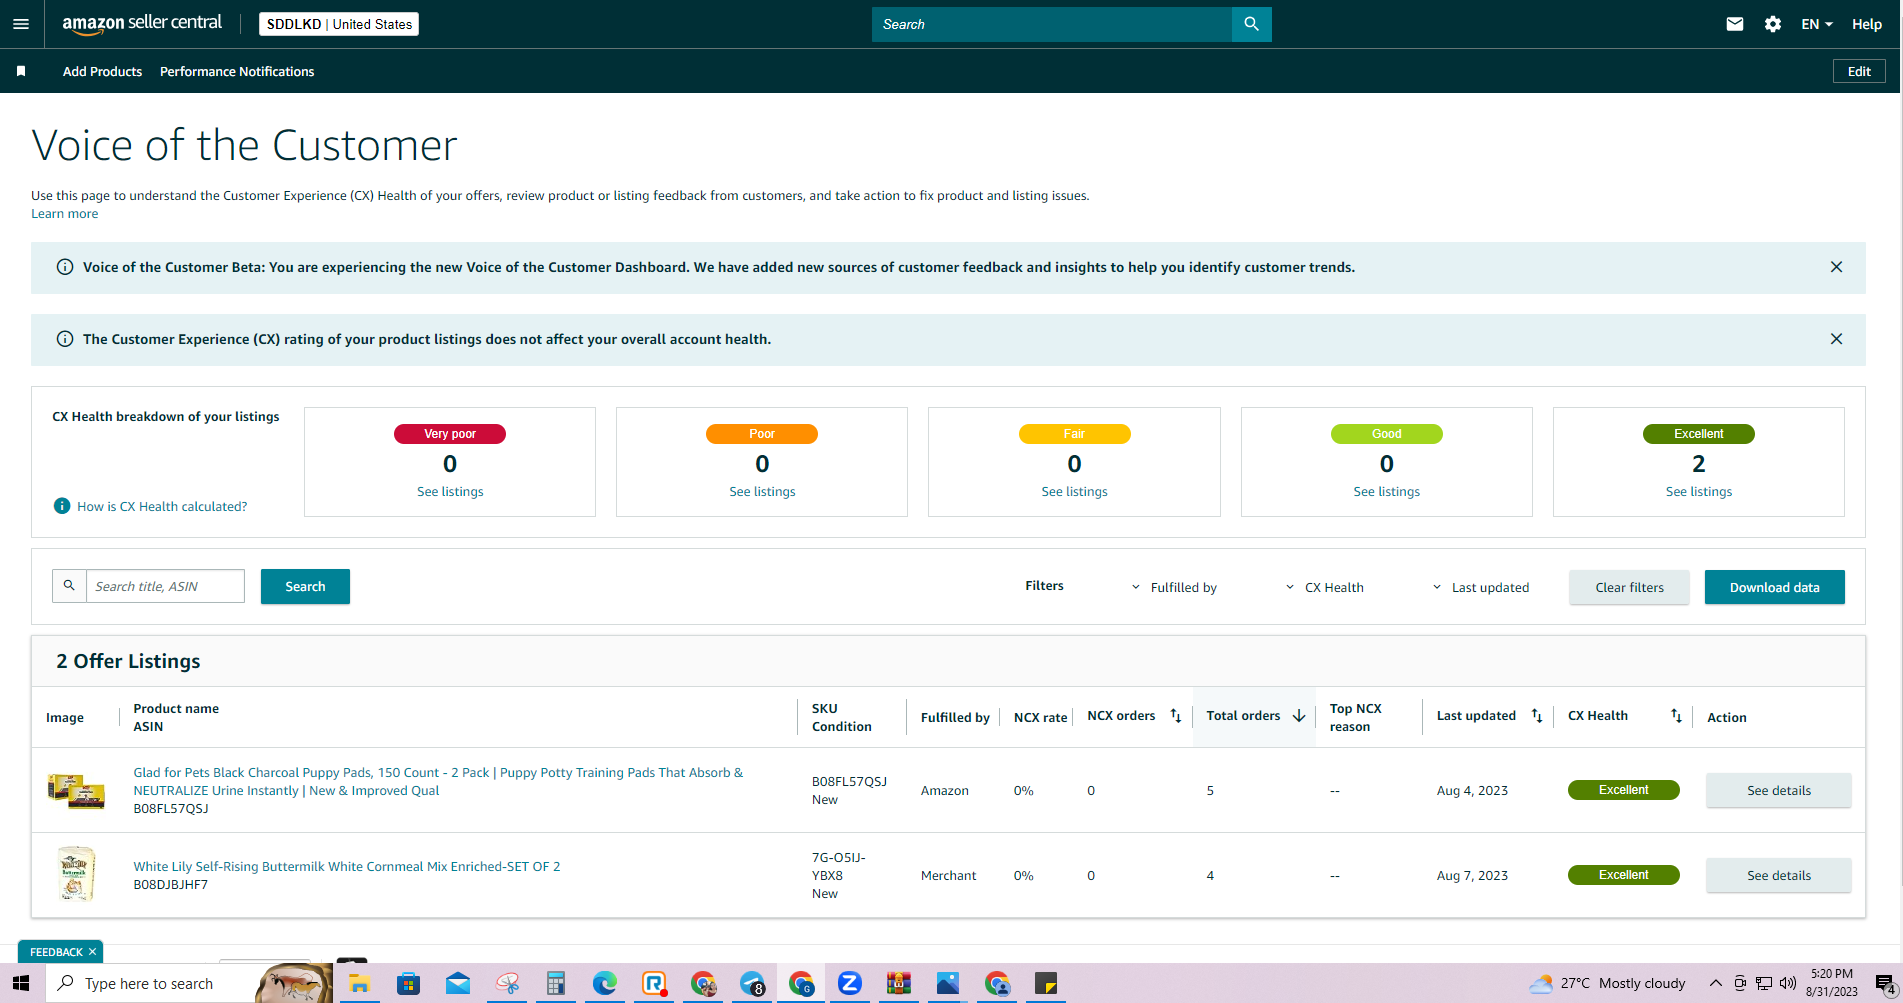See details for White Lily Cornmeal listing

click(x=1778, y=876)
